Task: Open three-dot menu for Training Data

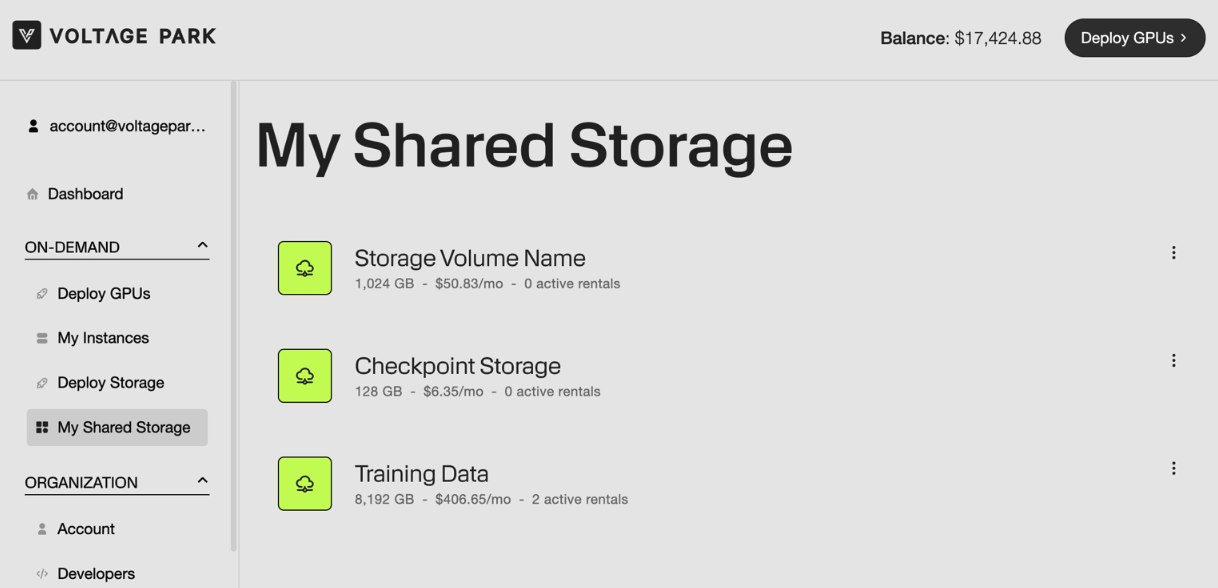Action: click(1173, 469)
